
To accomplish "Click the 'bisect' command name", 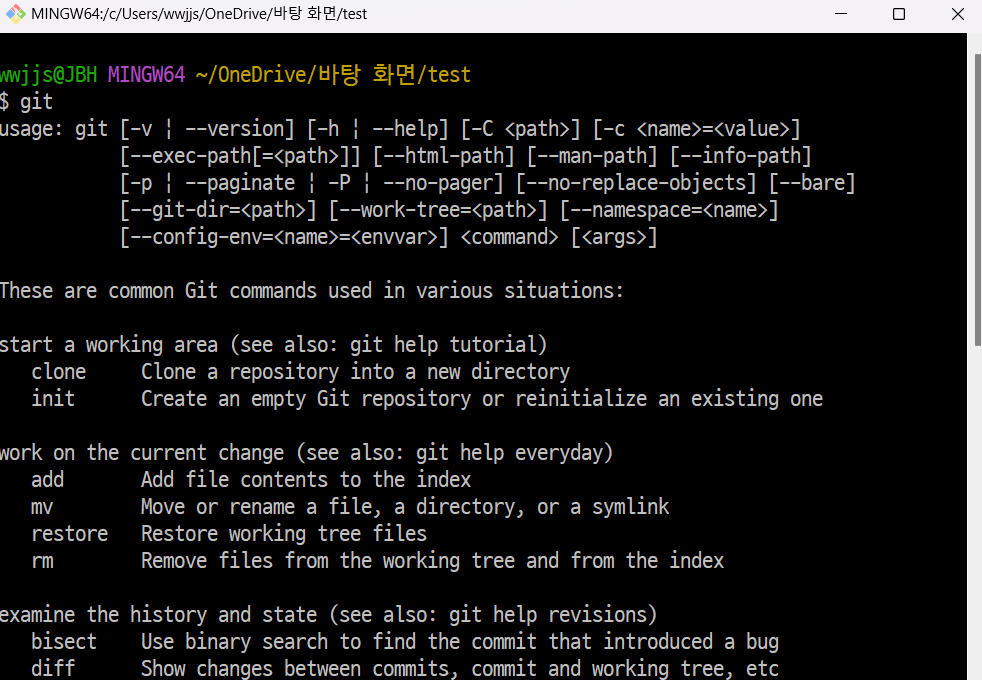I will click(64, 641).
